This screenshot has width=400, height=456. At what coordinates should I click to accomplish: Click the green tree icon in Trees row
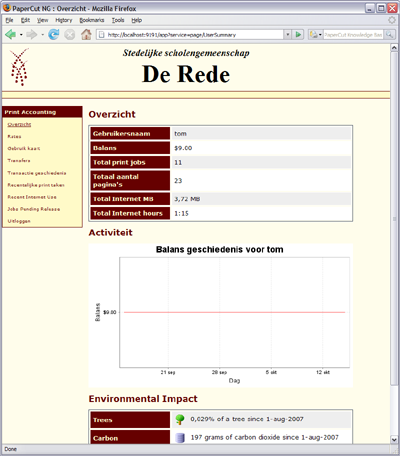click(x=180, y=419)
